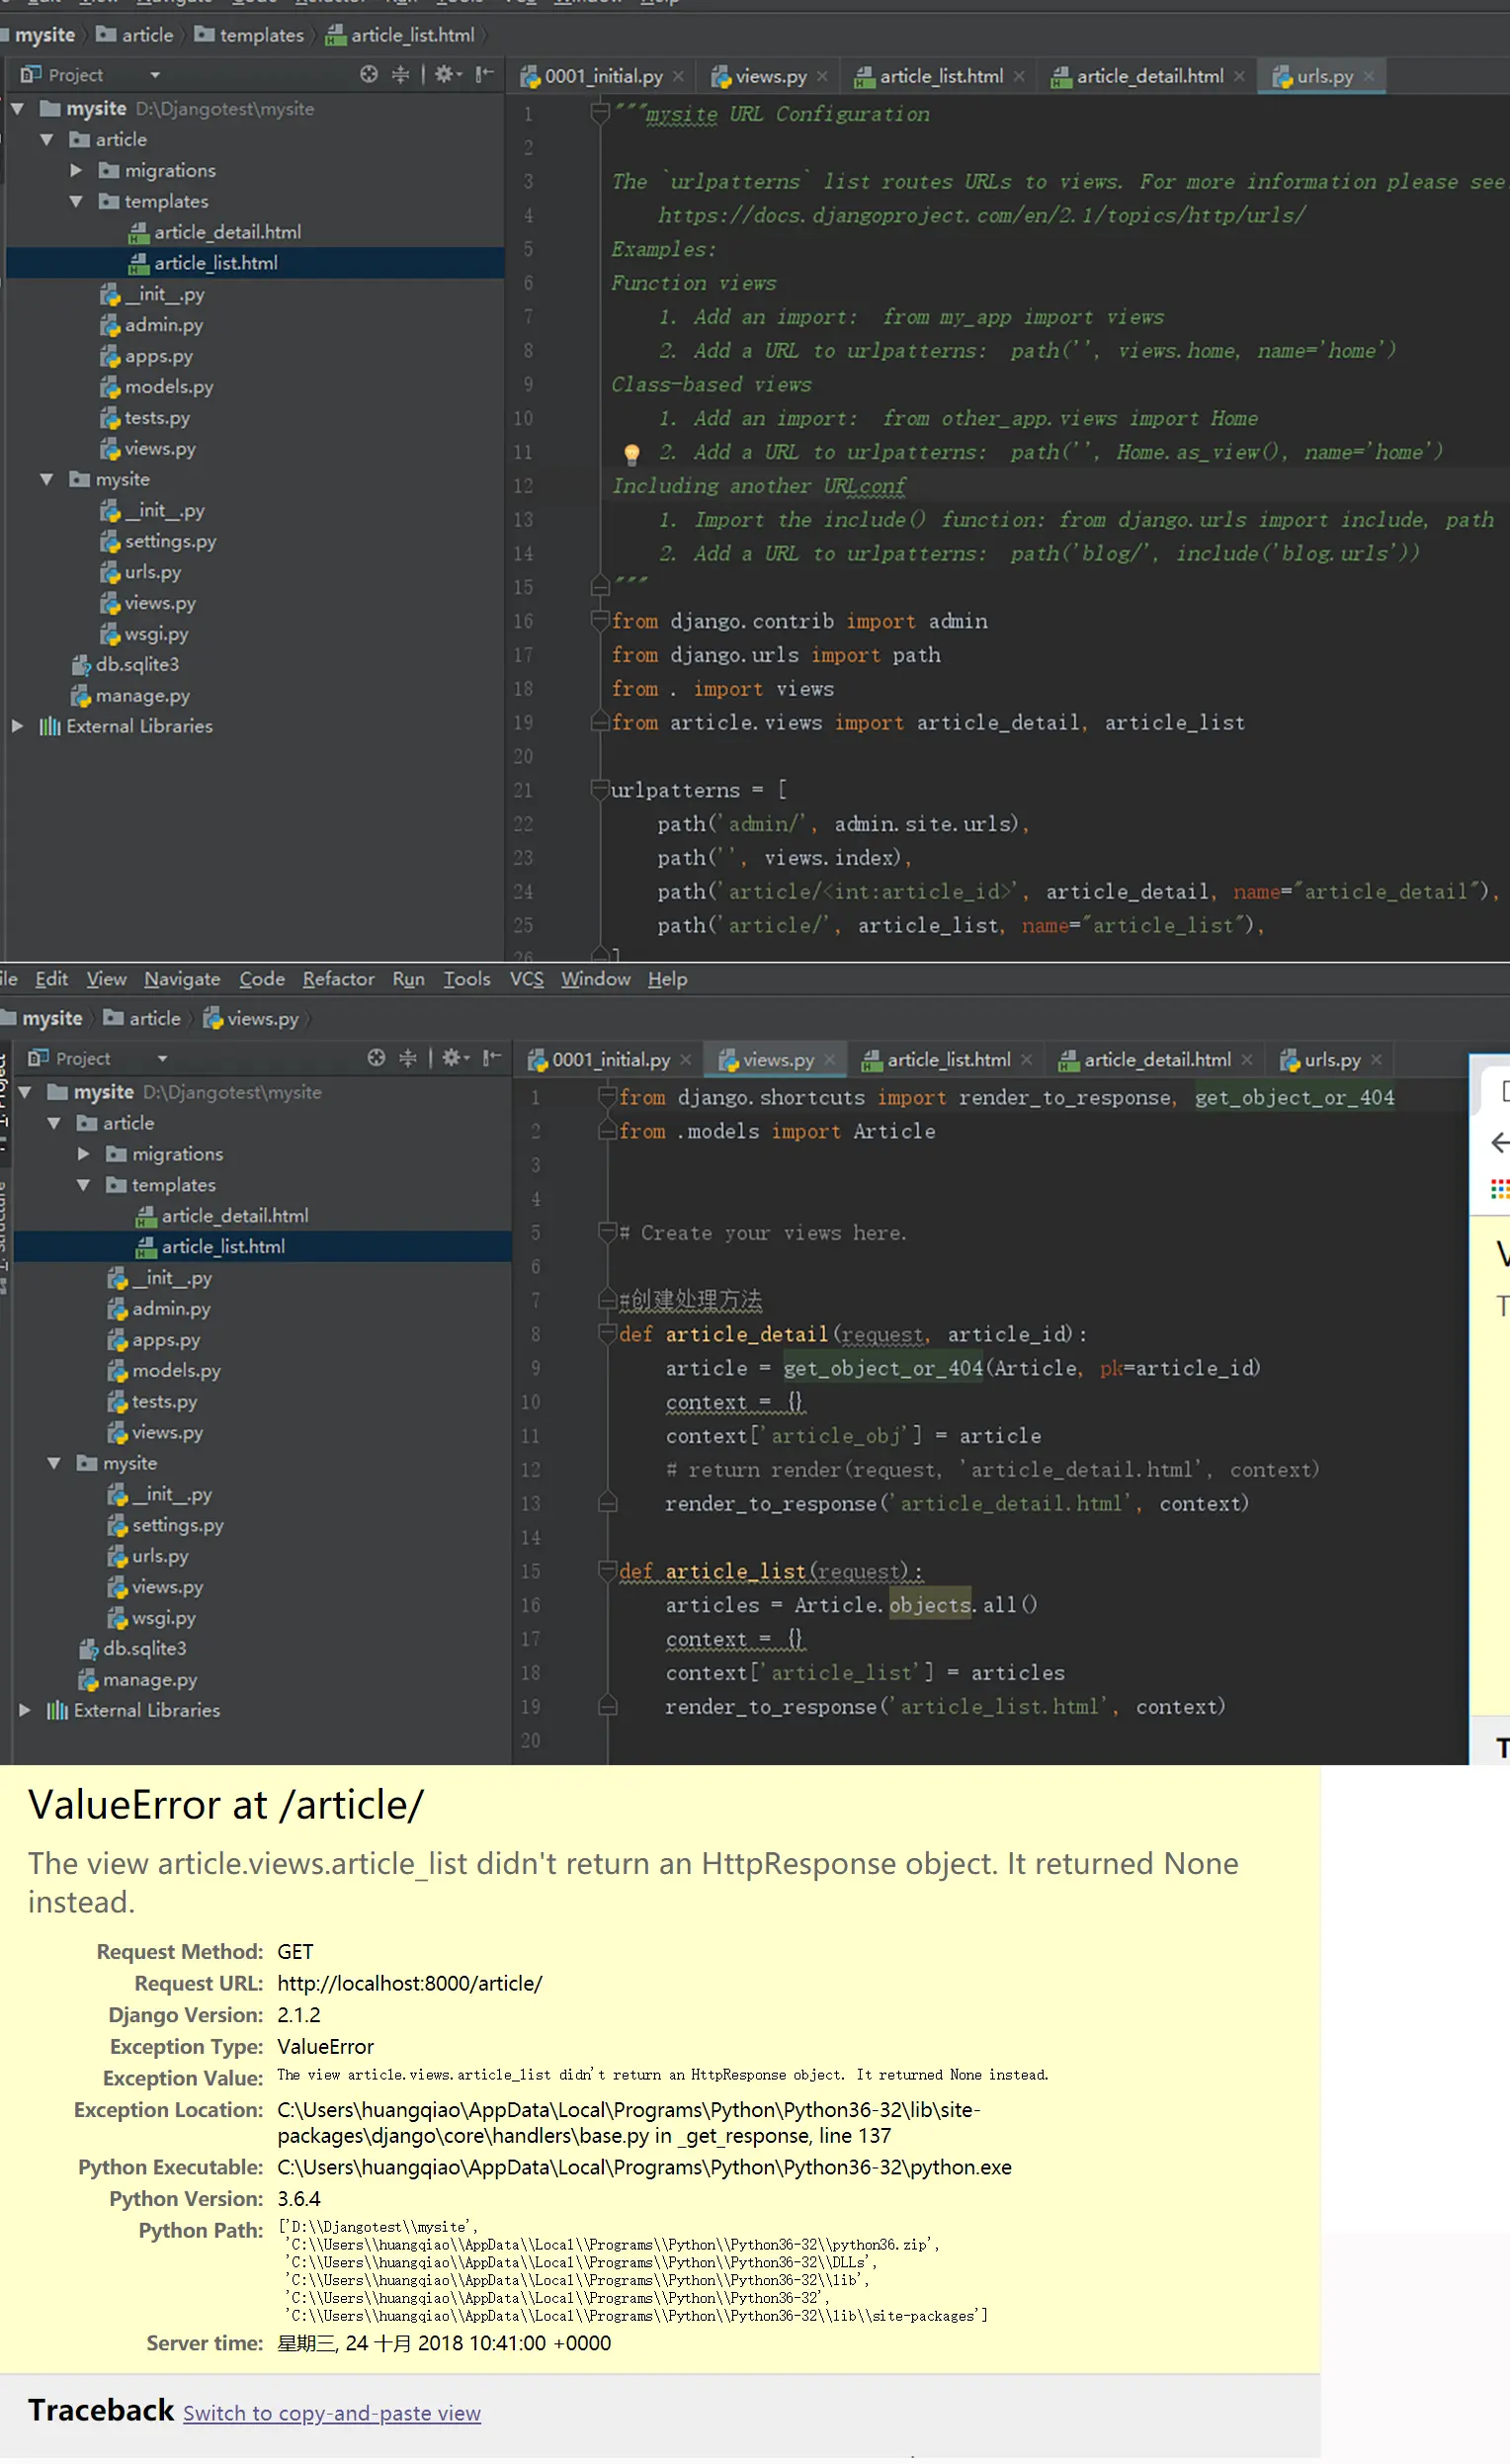Click db.sqlite3 file icon in lower project tree
The image size is (1510, 2464).
pyautogui.click(x=89, y=1649)
